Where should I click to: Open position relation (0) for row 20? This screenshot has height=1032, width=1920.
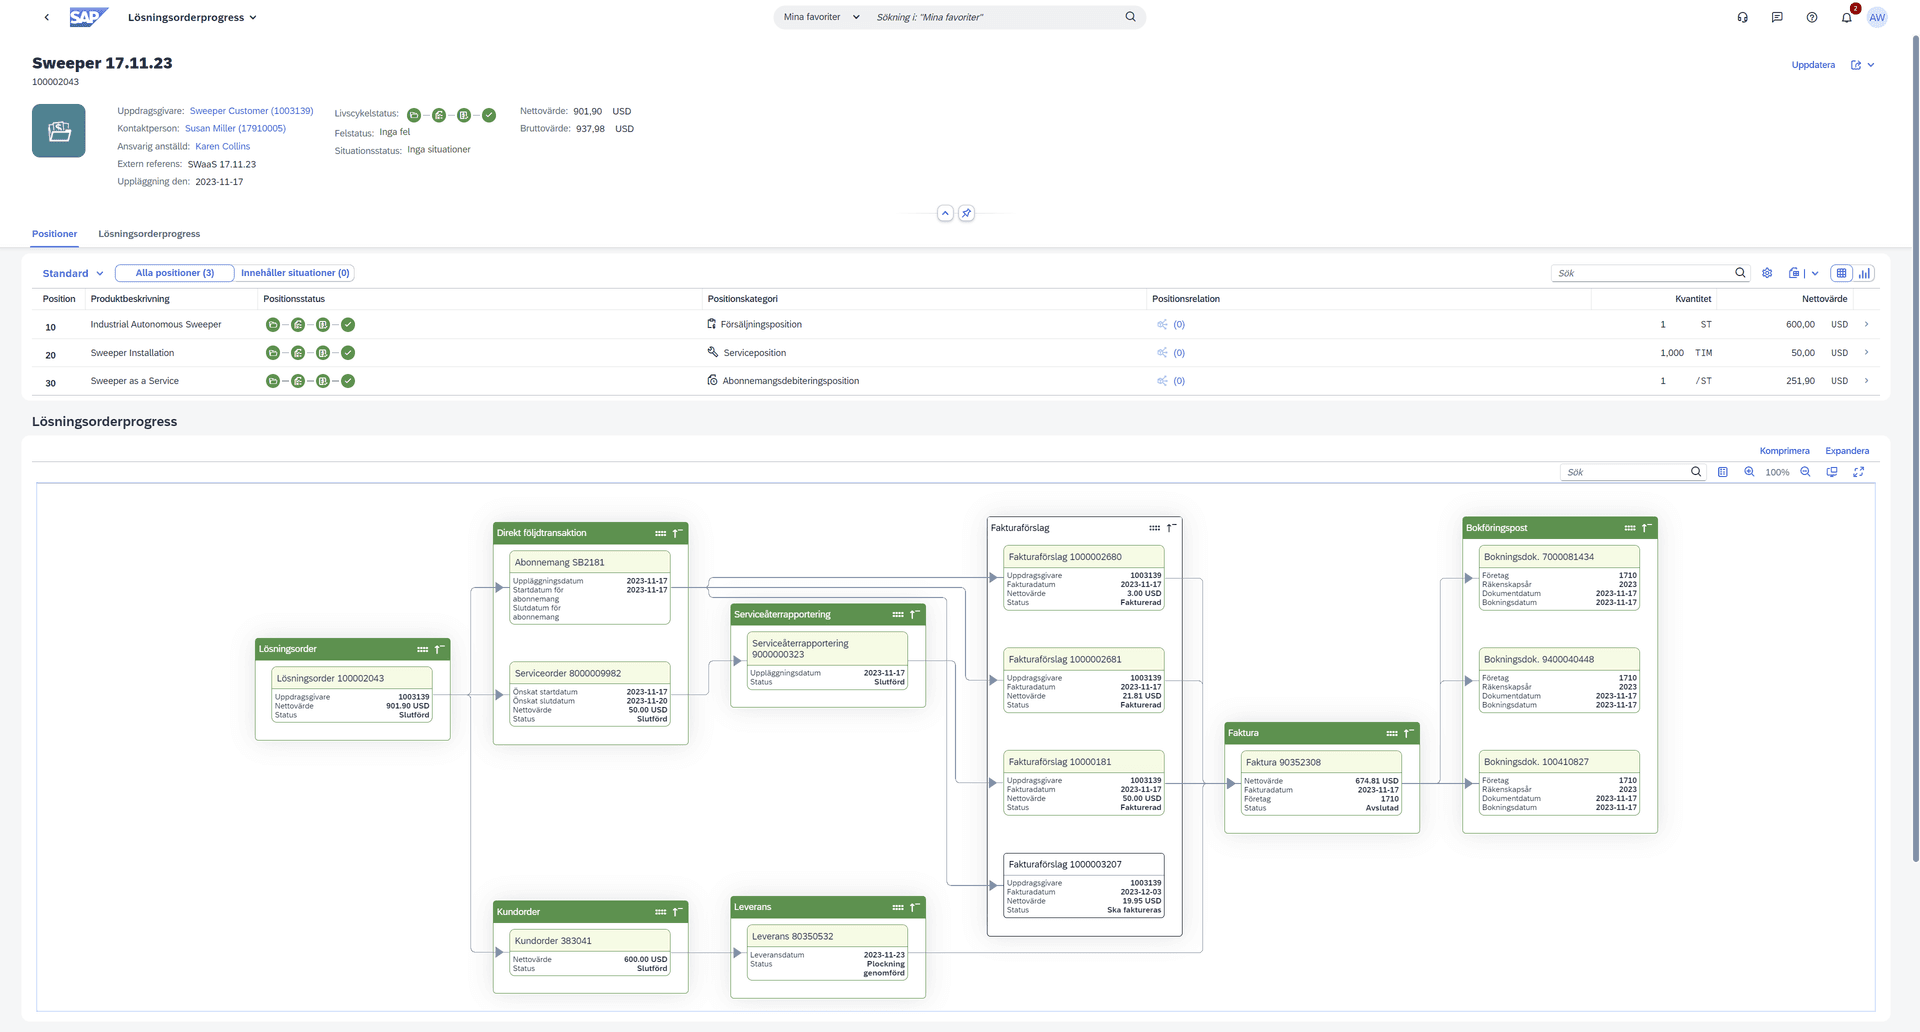tap(1171, 353)
